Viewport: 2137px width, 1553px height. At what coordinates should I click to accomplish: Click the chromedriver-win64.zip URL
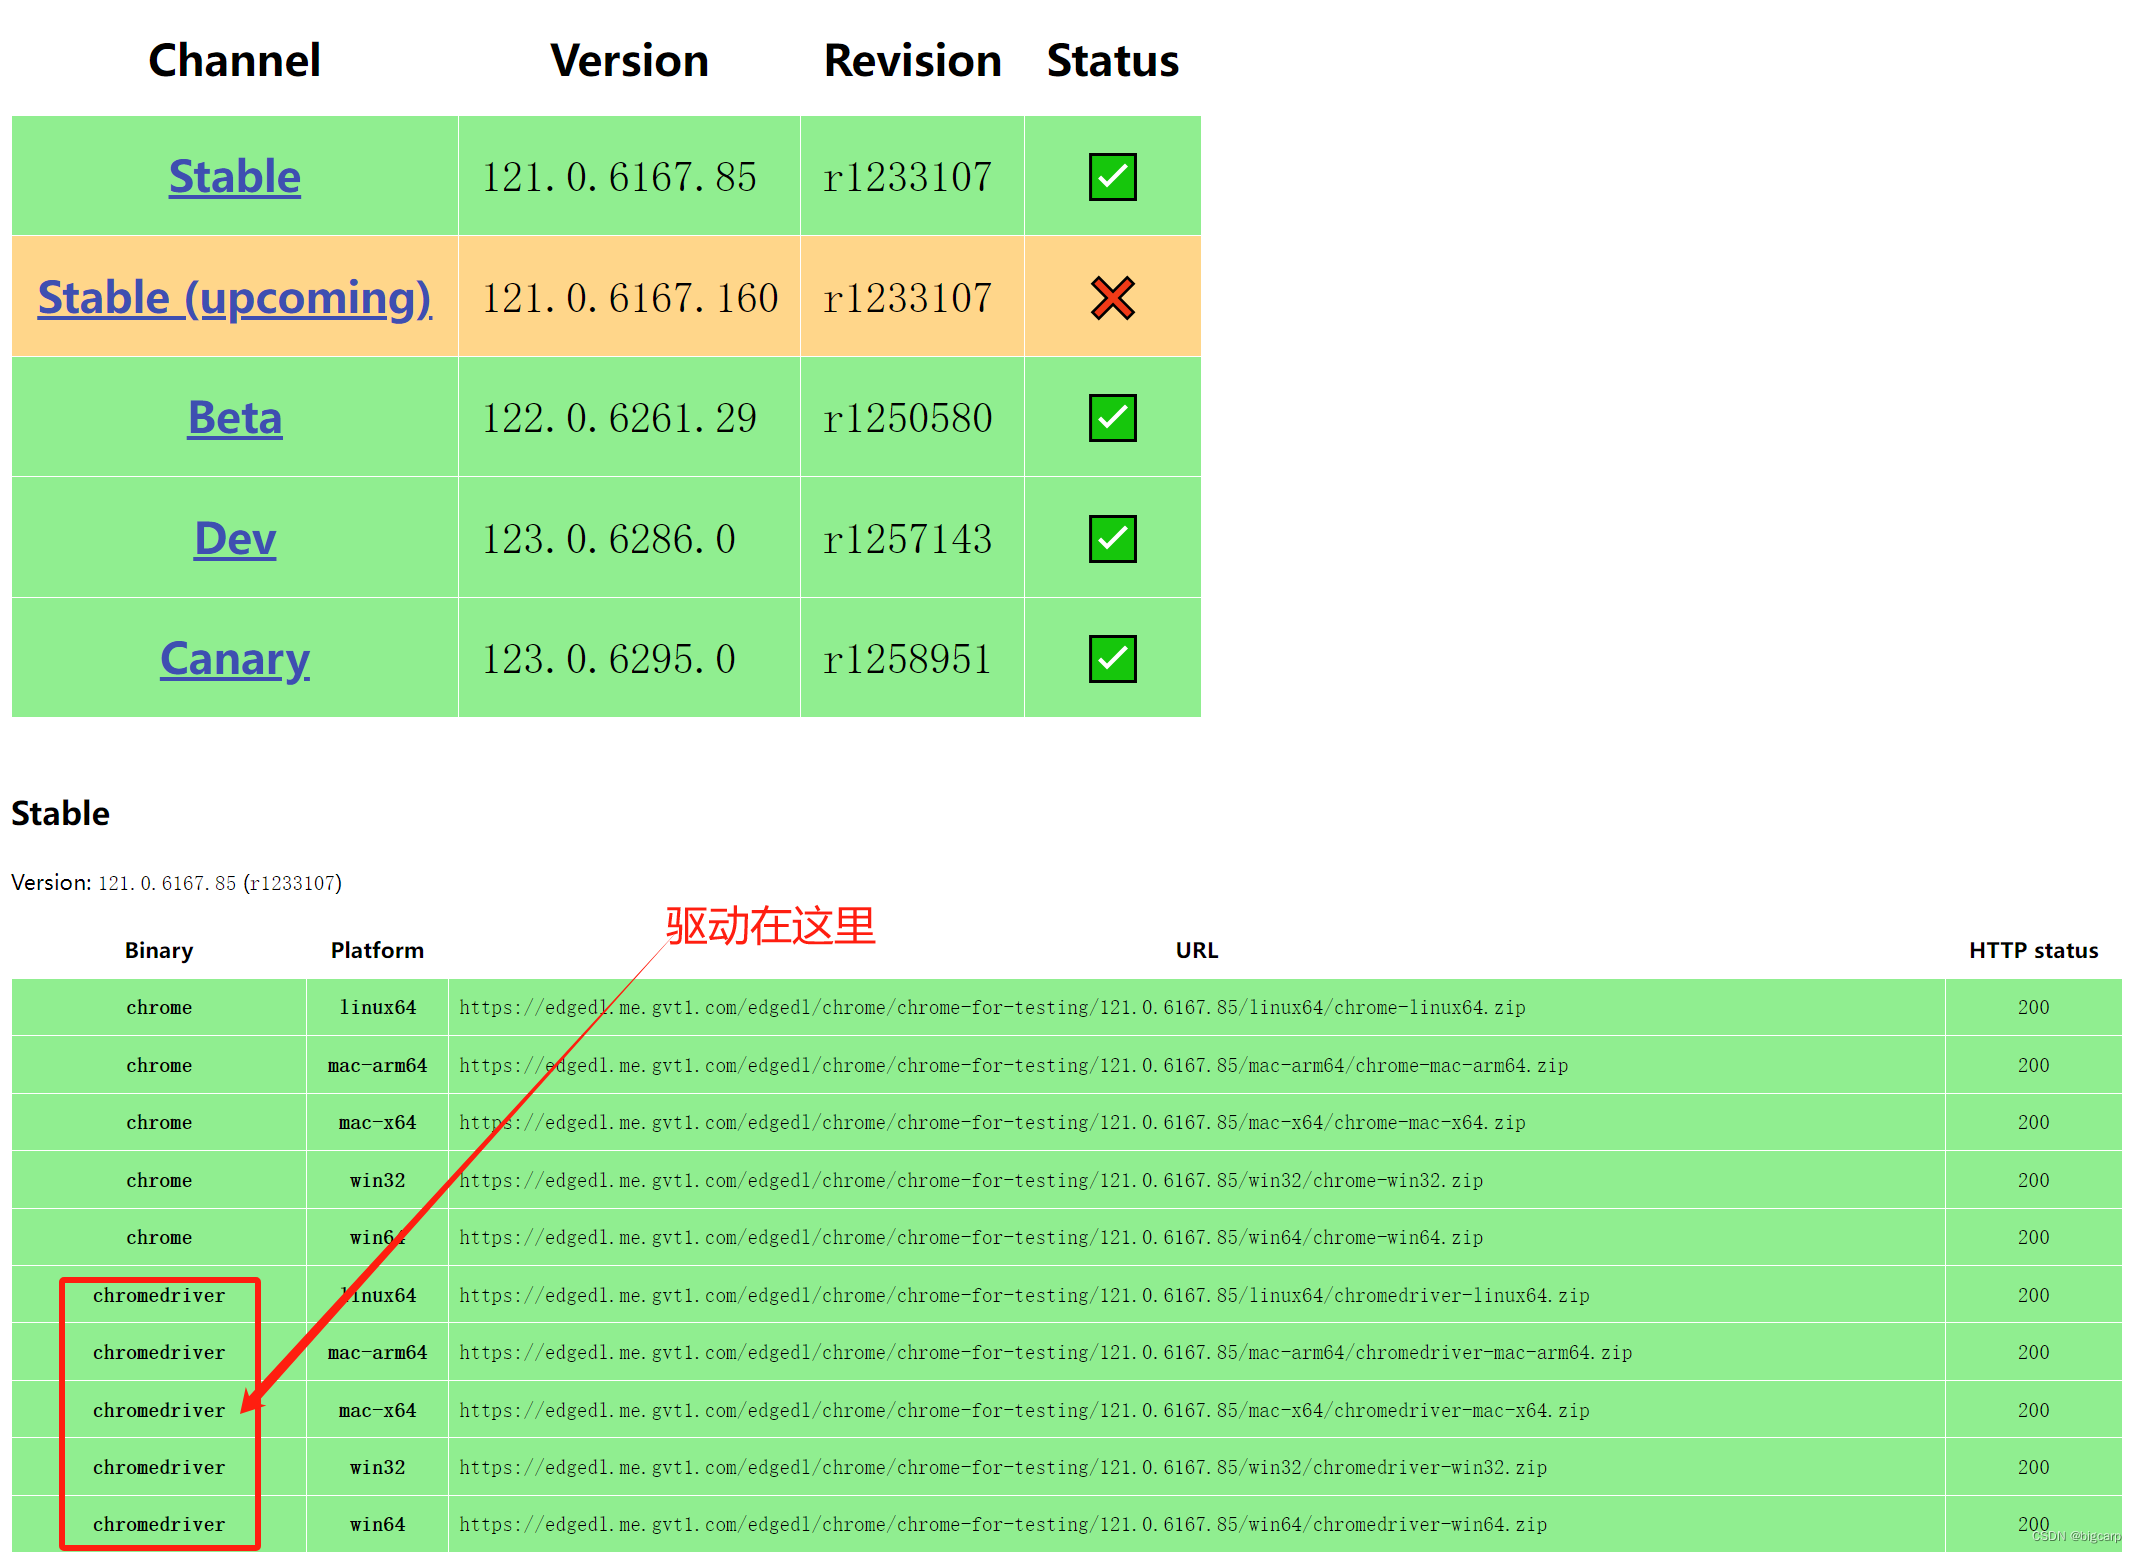(1002, 1525)
